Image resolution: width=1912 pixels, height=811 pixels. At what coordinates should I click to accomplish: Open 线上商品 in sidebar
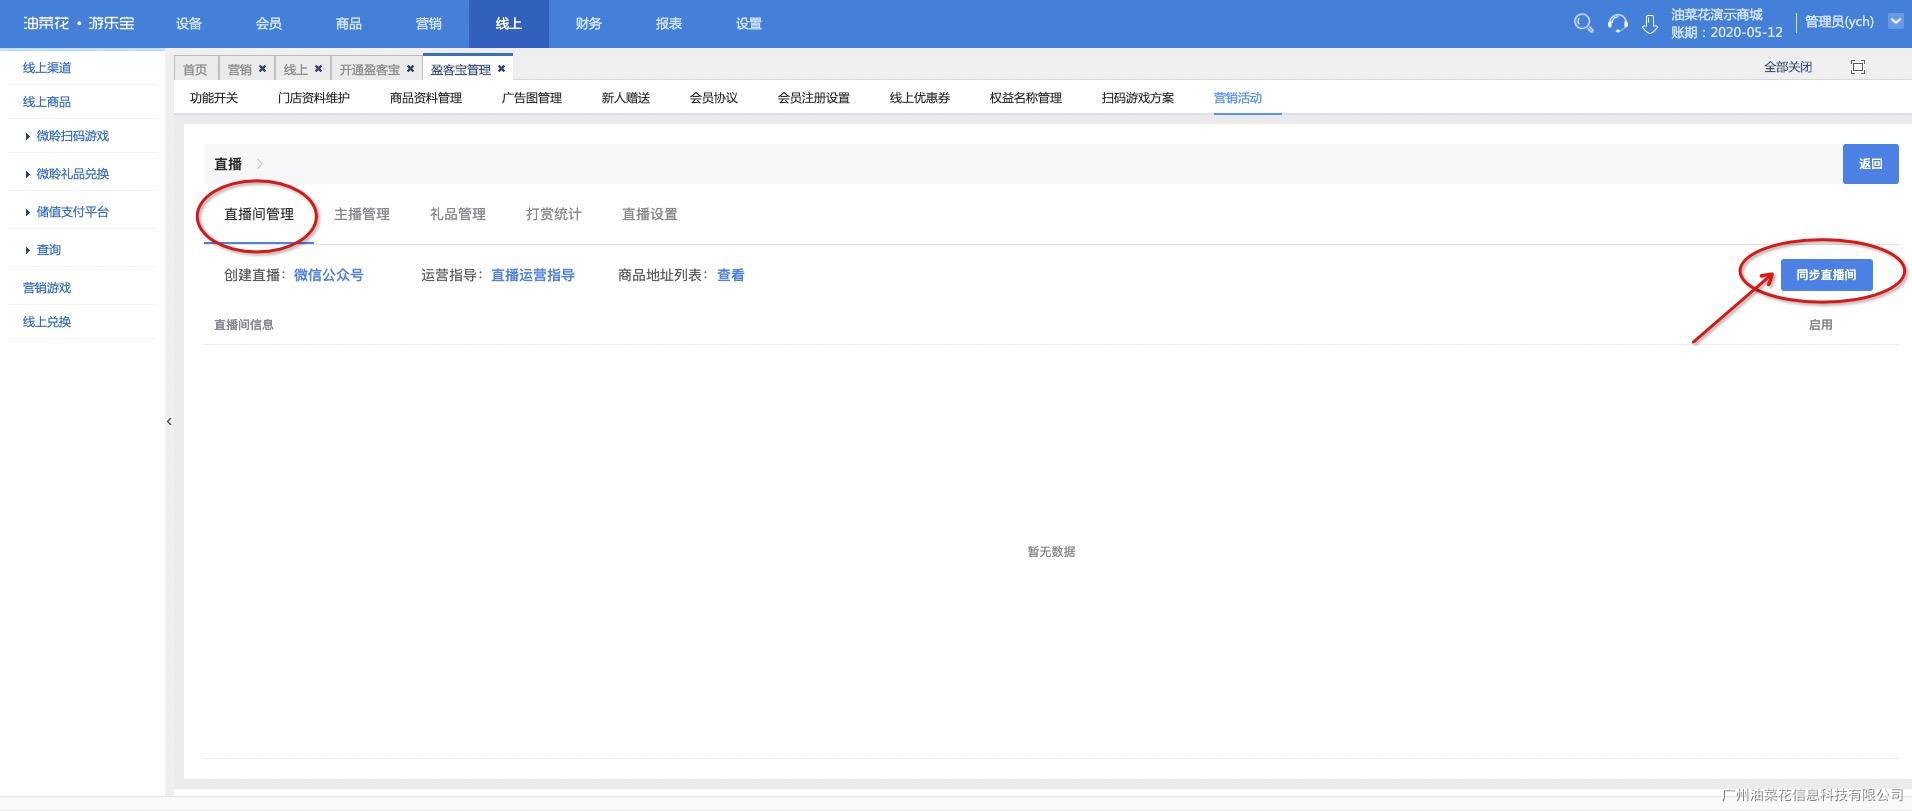[47, 102]
